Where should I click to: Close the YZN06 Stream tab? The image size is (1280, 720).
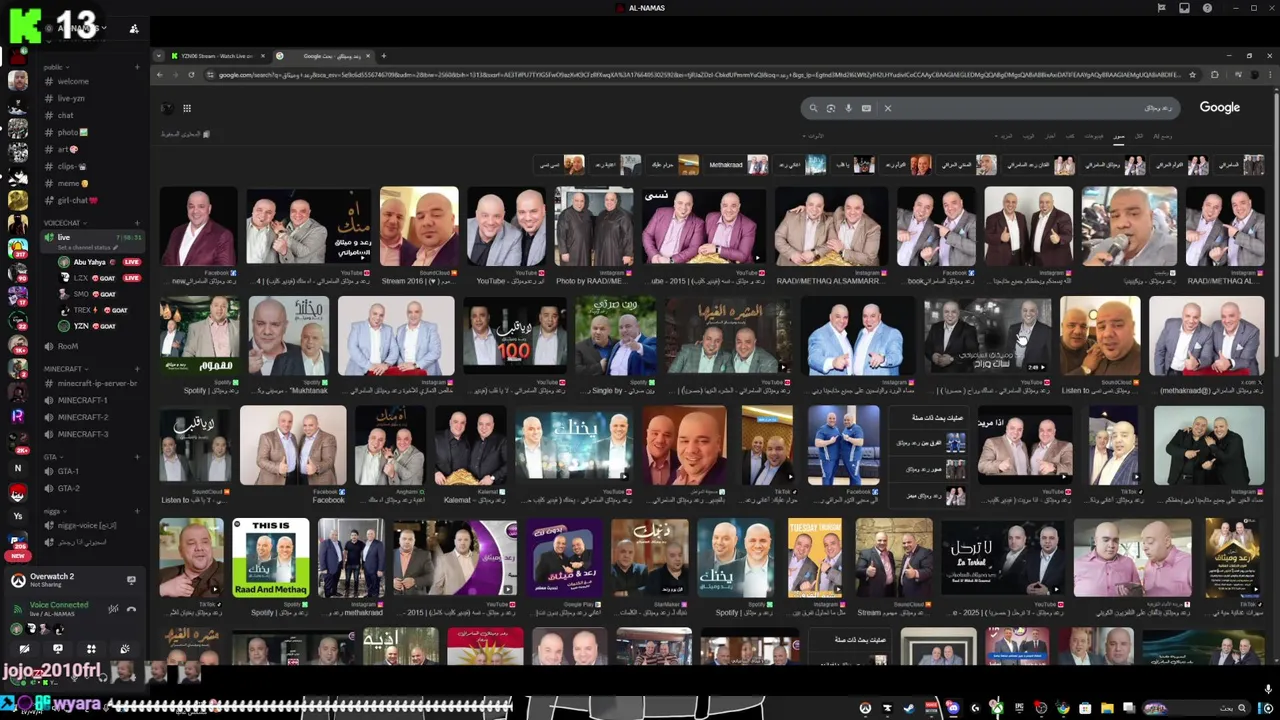point(261,56)
